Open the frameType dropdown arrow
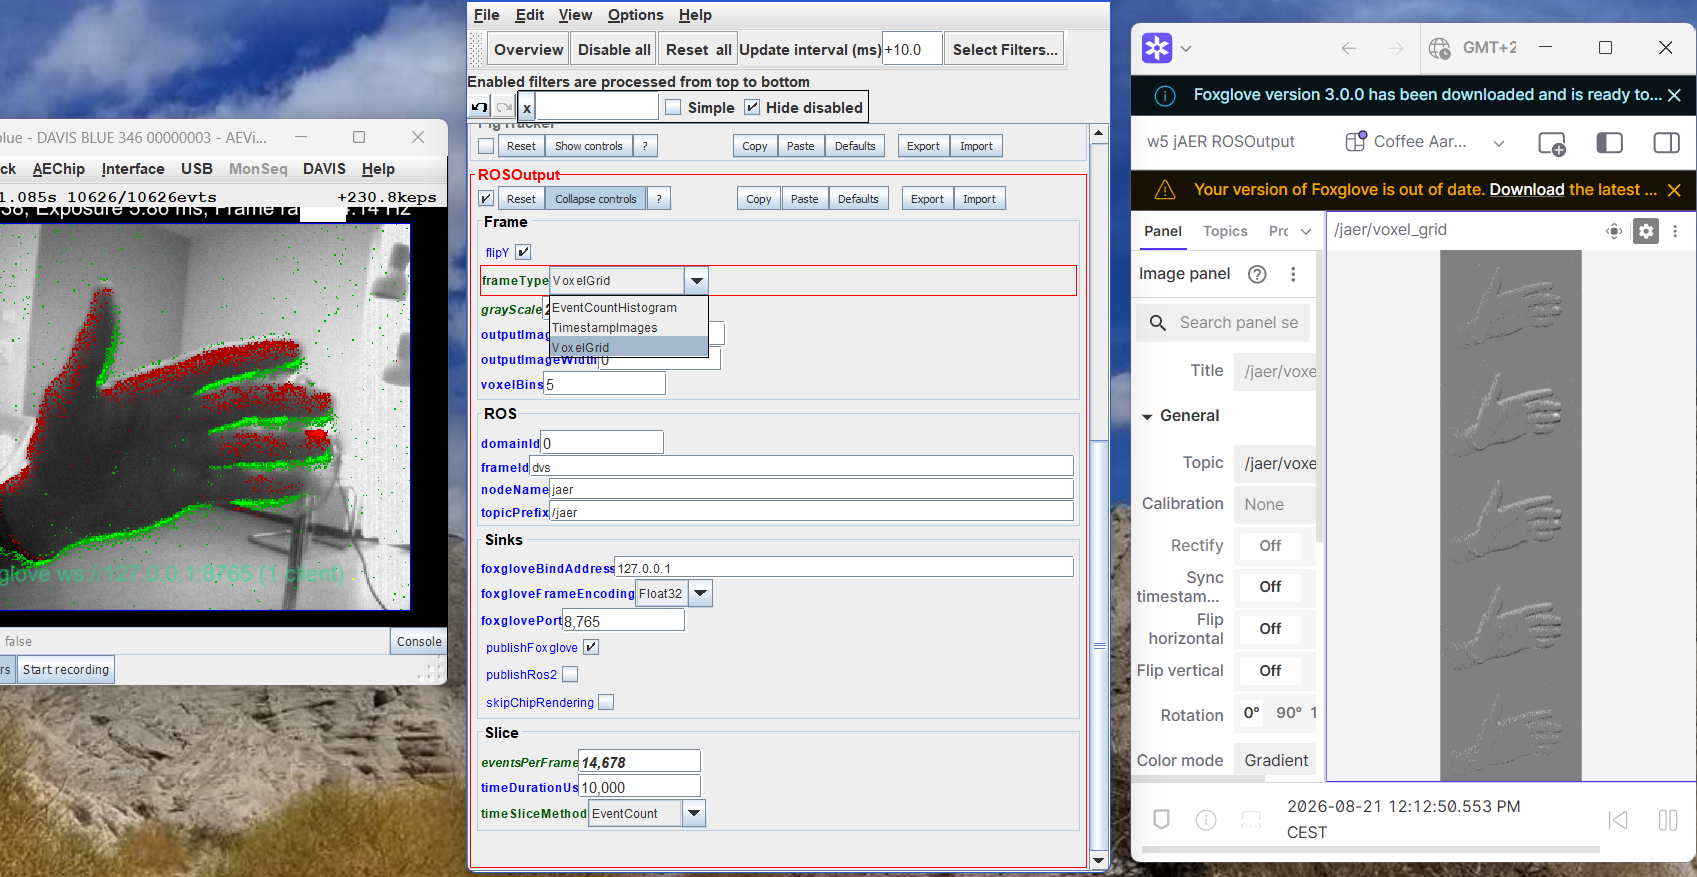1697x877 pixels. (697, 281)
